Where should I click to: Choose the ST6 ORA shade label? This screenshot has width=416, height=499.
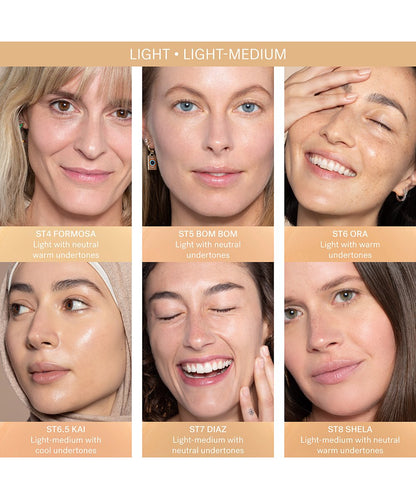click(x=350, y=234)
